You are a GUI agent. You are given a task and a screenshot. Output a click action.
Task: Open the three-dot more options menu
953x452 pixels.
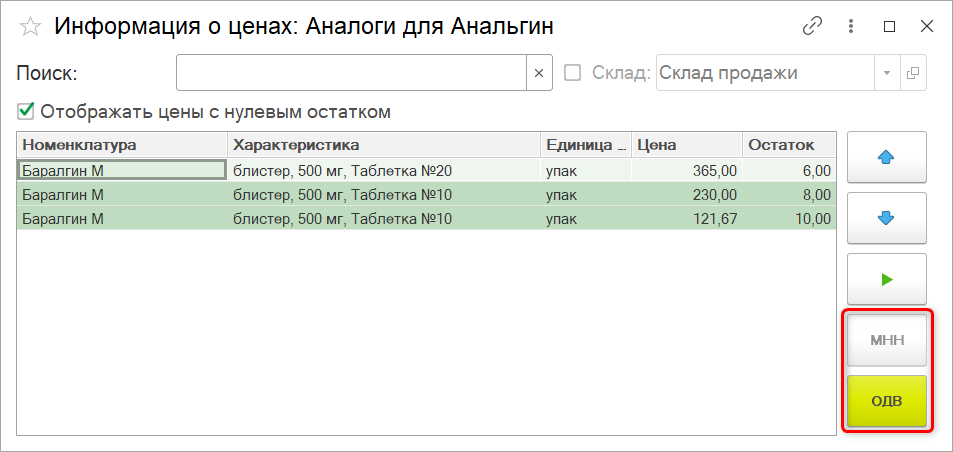tap(851, 27)
